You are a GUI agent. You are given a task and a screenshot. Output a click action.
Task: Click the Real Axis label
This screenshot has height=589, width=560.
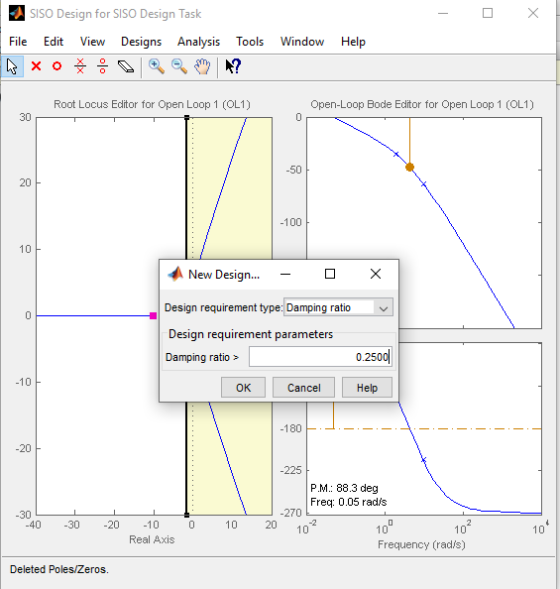pyautogui.click(x=152, y=539)
